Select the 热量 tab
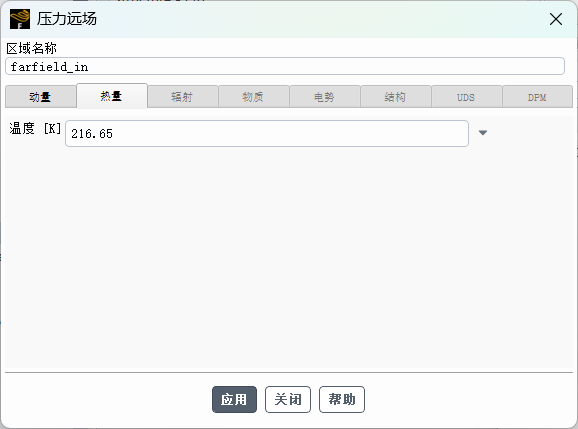 tap(112, 96)
